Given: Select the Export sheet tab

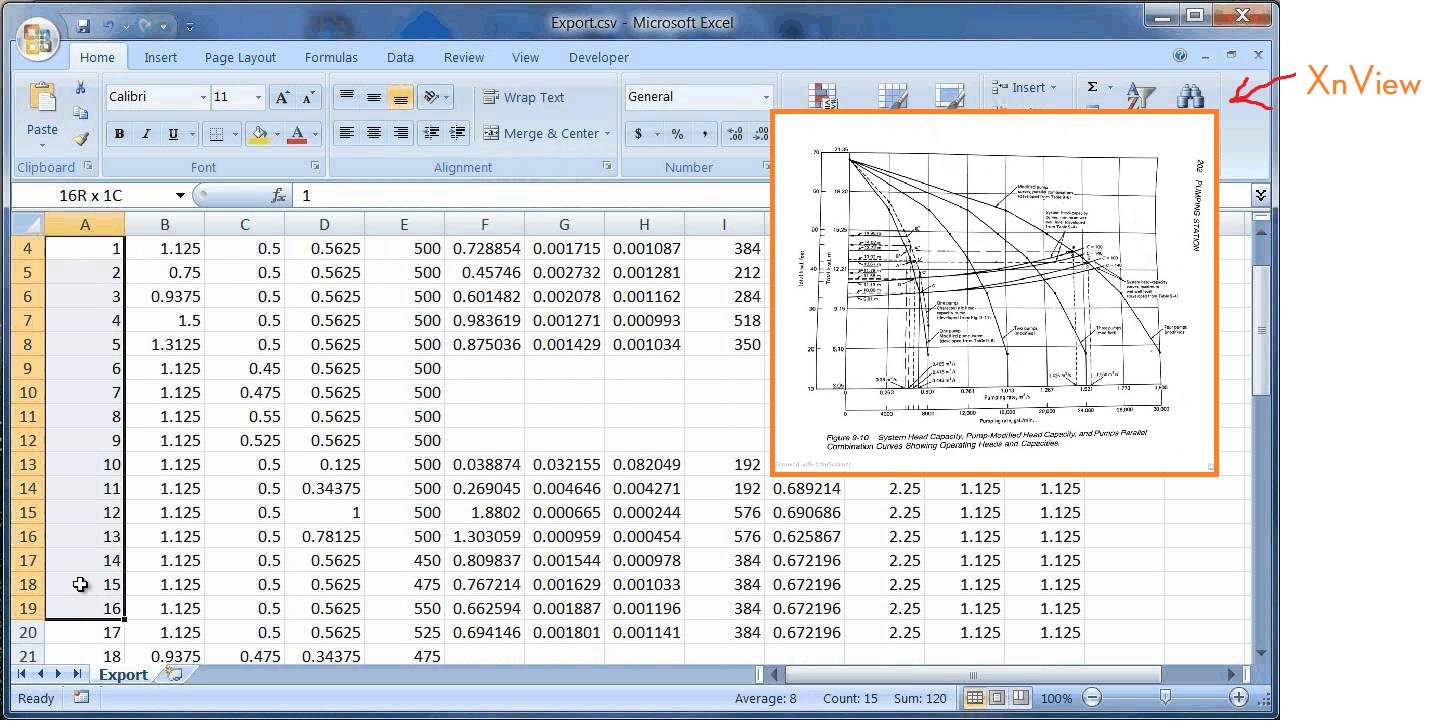Looking at the screenshot, I should click(x=123, y=675).
